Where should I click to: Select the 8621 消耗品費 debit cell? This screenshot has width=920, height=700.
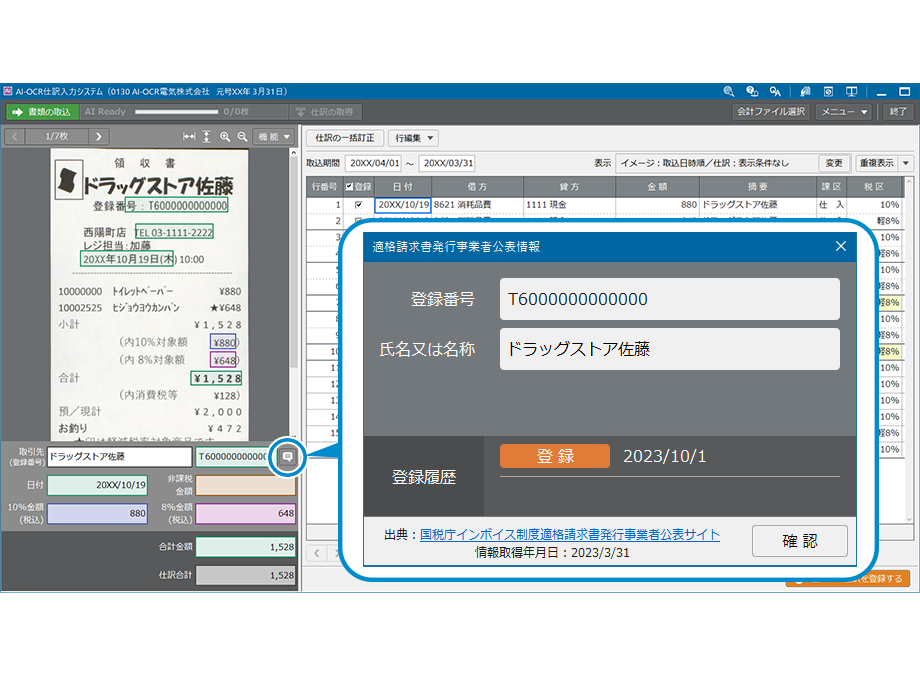point(478,205)
